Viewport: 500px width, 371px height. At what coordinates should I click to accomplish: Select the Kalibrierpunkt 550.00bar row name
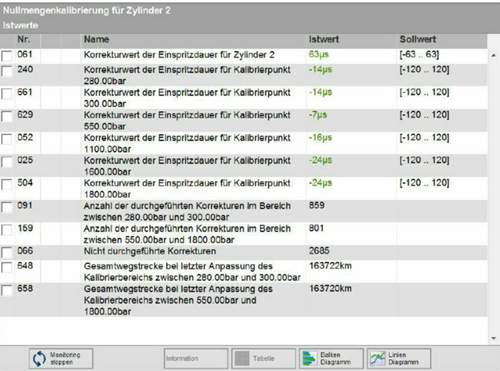tap(187, 121)
